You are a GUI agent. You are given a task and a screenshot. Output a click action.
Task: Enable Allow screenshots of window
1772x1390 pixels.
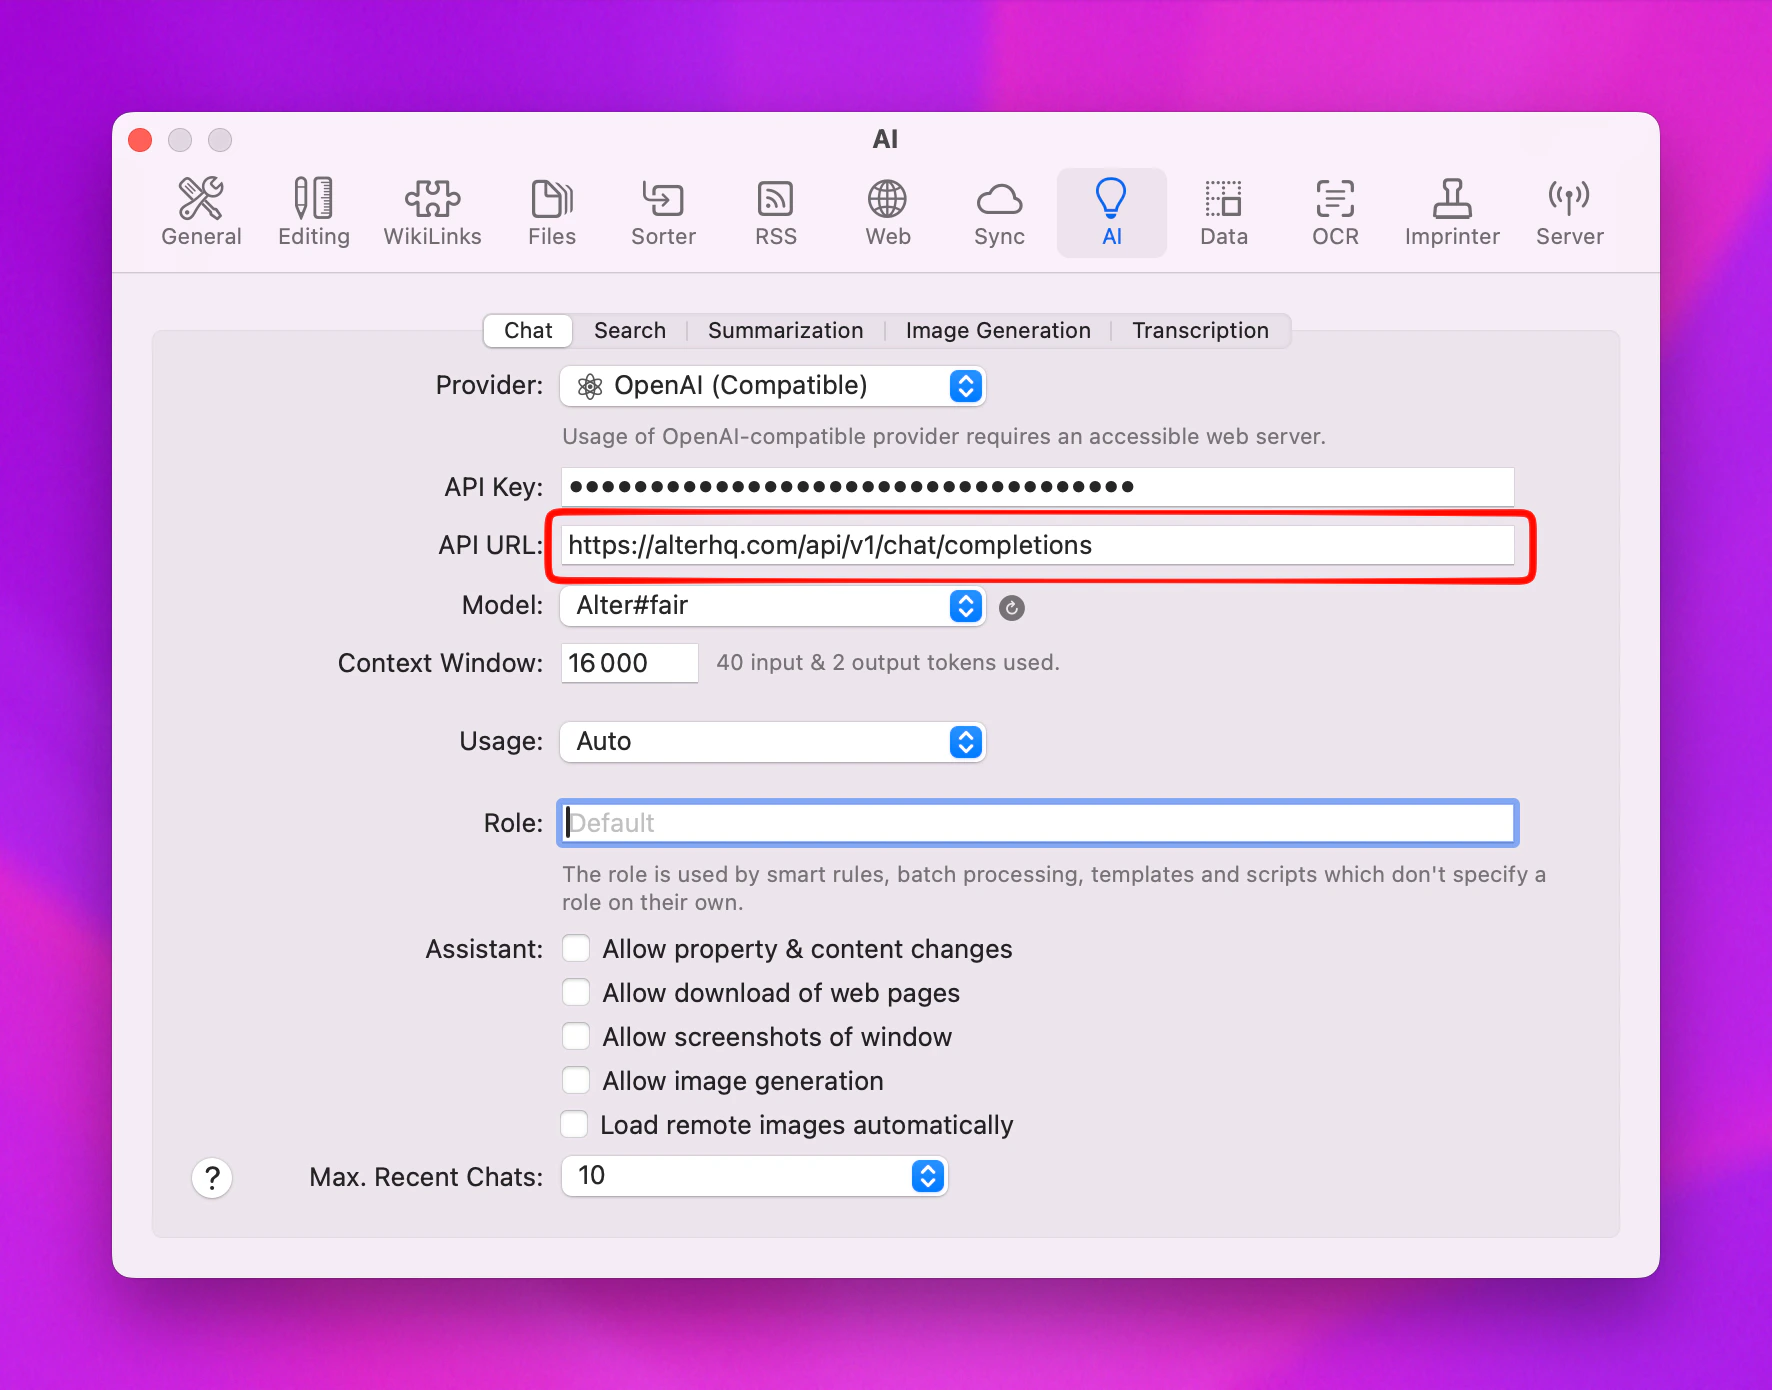pos(576,1036)
